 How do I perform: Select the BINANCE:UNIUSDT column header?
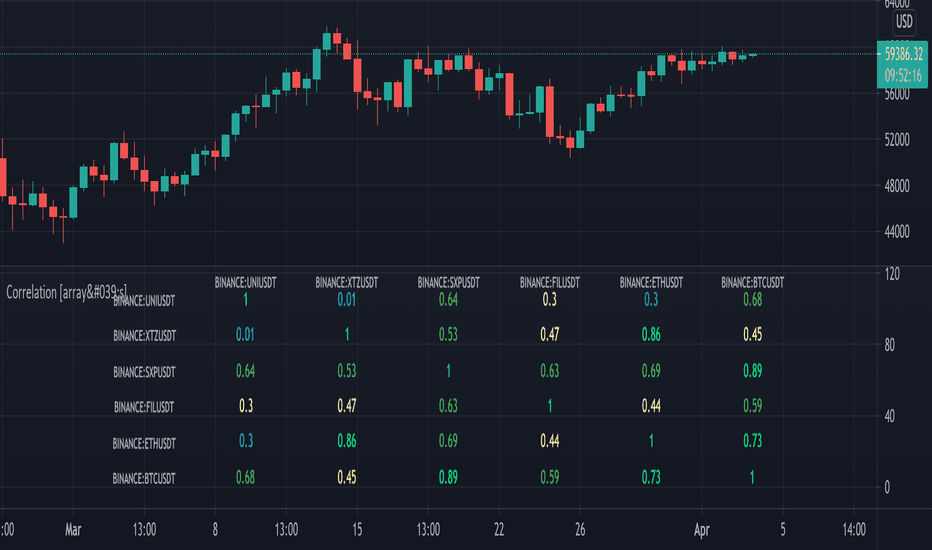click(x=245, y=282)
